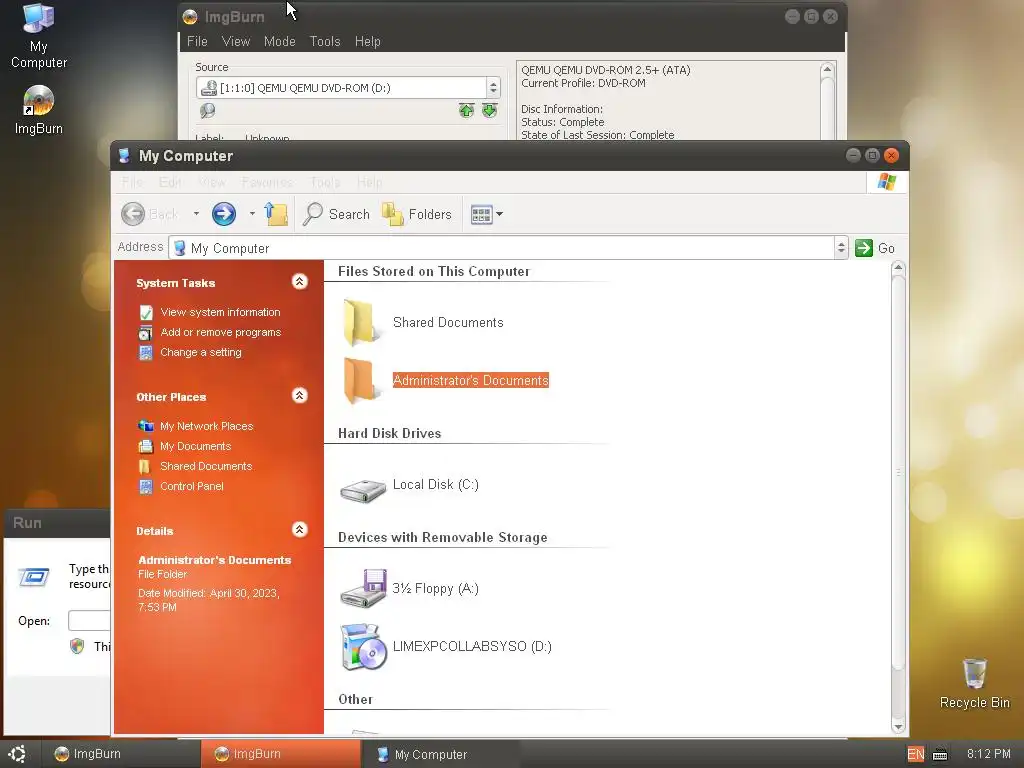The width and height of the screenshot is (1024, 768).
Task: Collapse the Details section
Action: click(300, 530)
